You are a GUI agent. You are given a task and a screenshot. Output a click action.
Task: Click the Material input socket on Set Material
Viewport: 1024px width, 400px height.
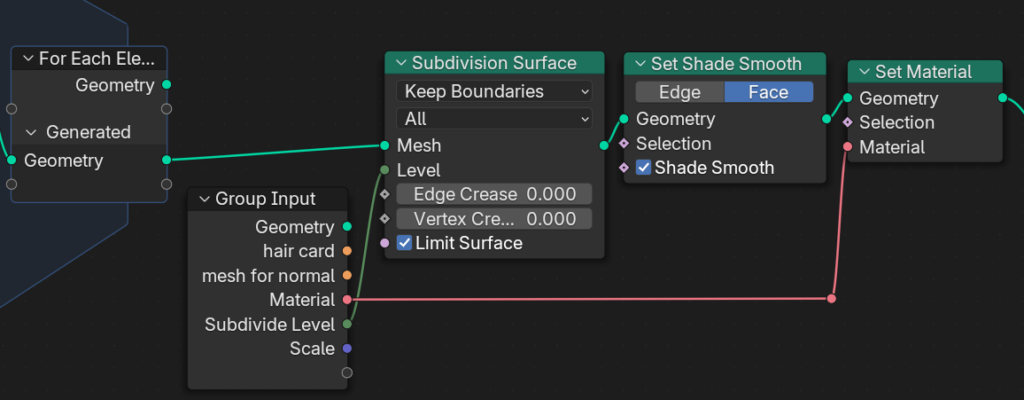click(847, 147)
